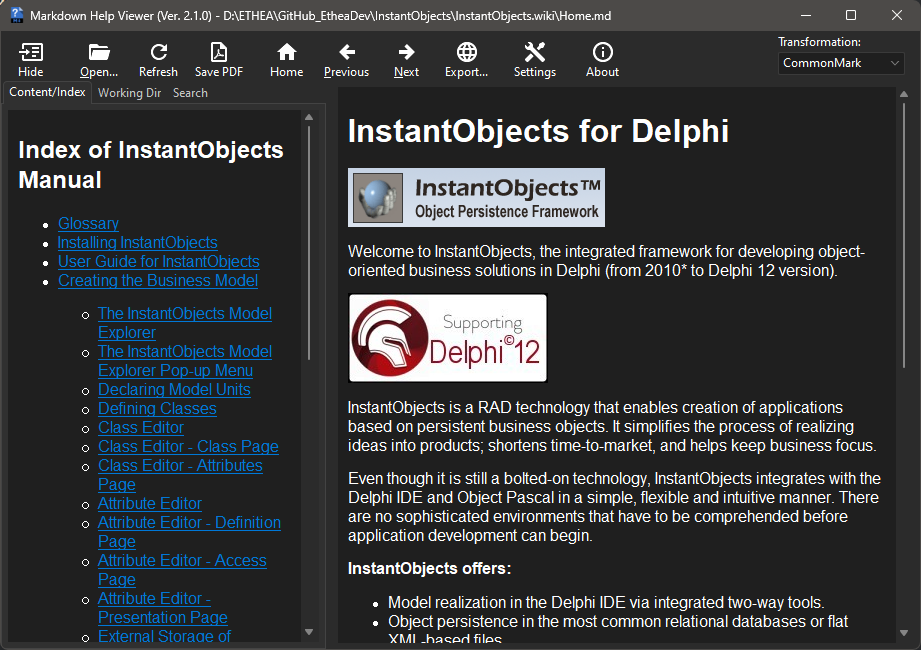The image size is (921, 650).
Task: Click the Hide panel icon
Action: tap(31, 52)
